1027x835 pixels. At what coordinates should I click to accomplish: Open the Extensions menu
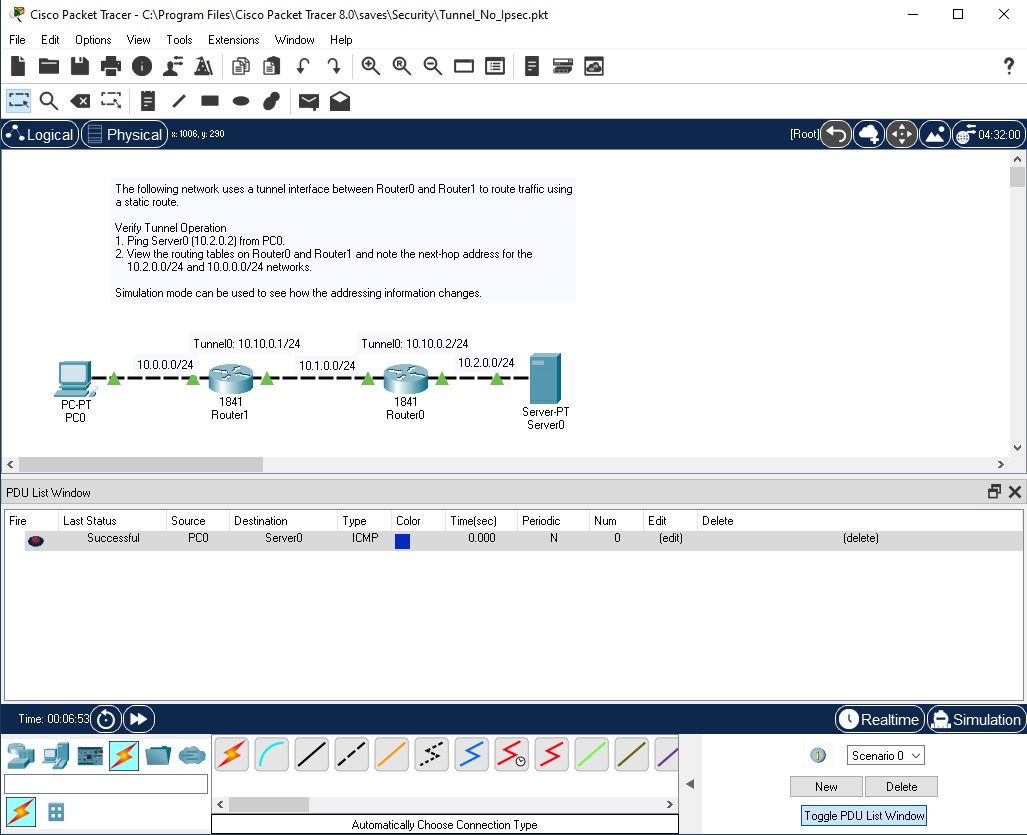click(x=233, y=40)
